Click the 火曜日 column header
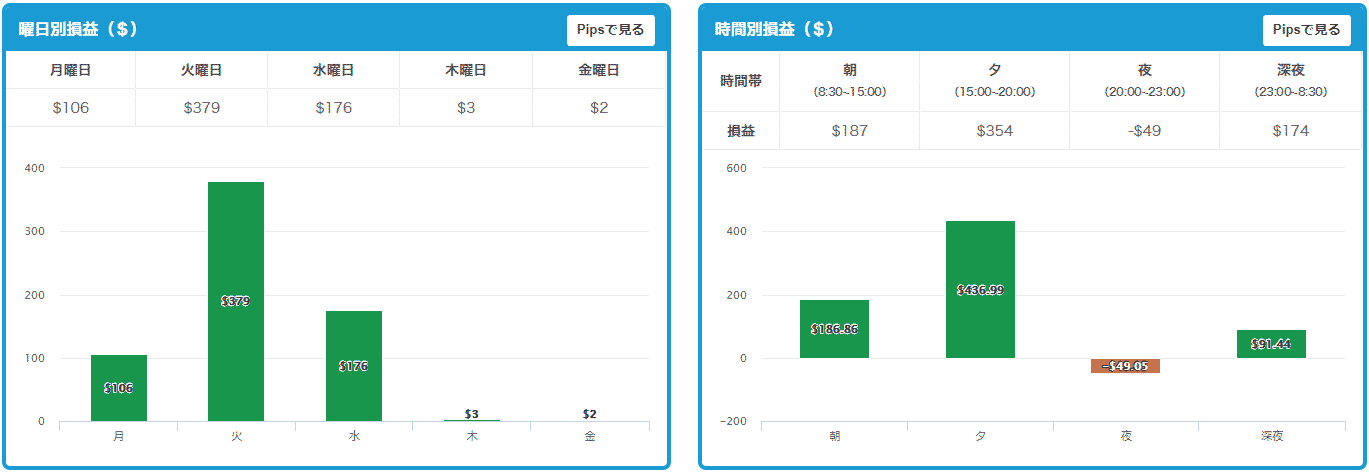The height and width of the screenshot is (473, 1369). [x=201, y=70]
